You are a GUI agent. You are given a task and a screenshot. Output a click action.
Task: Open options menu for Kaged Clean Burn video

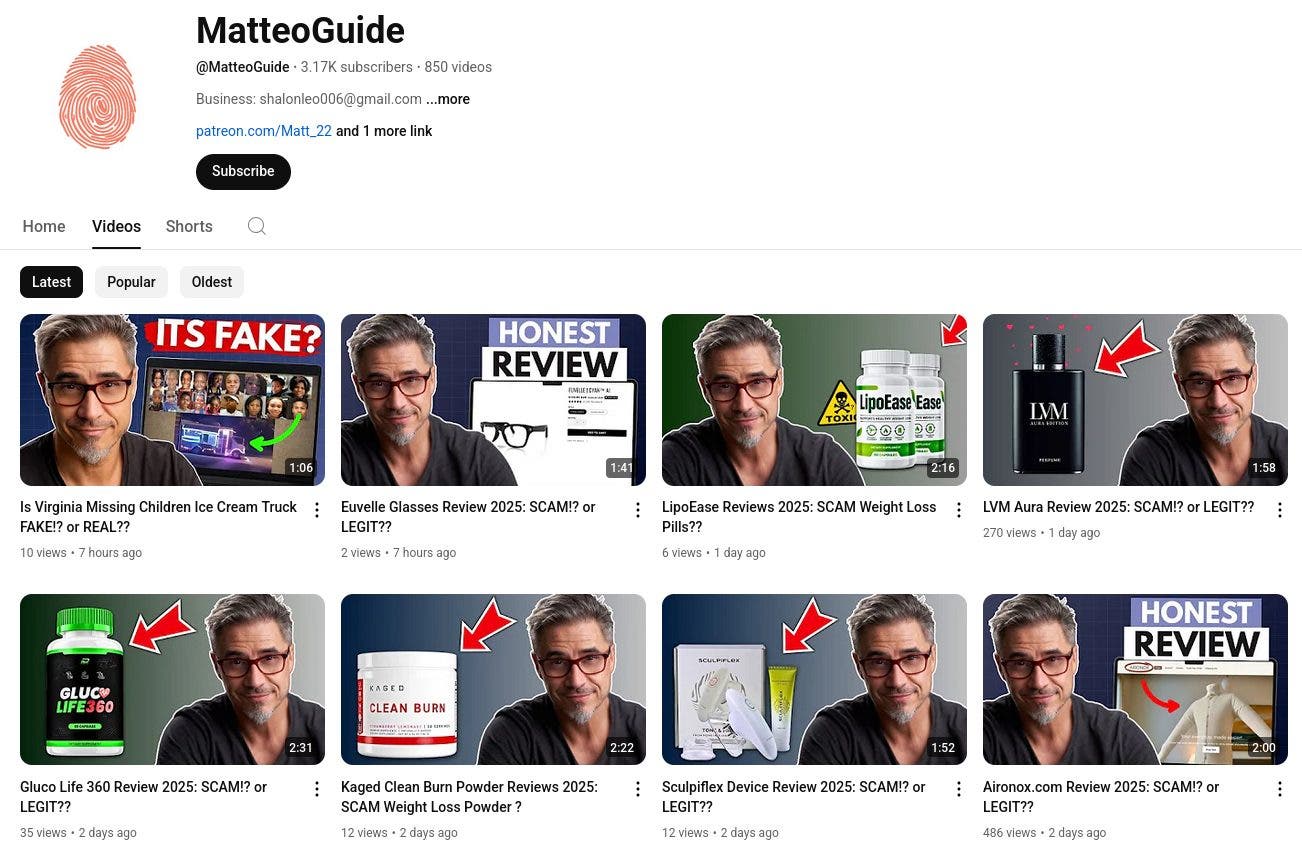[638, 790]
